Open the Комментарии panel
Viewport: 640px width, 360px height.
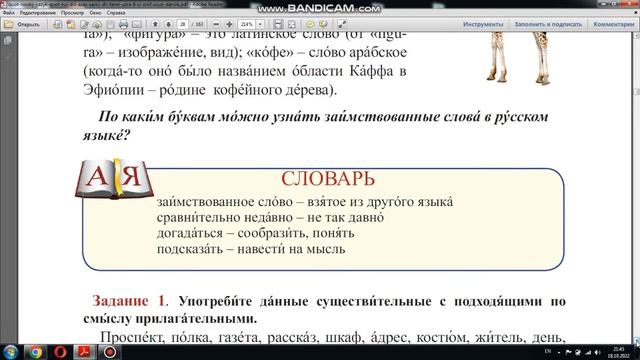click(614, 24)
